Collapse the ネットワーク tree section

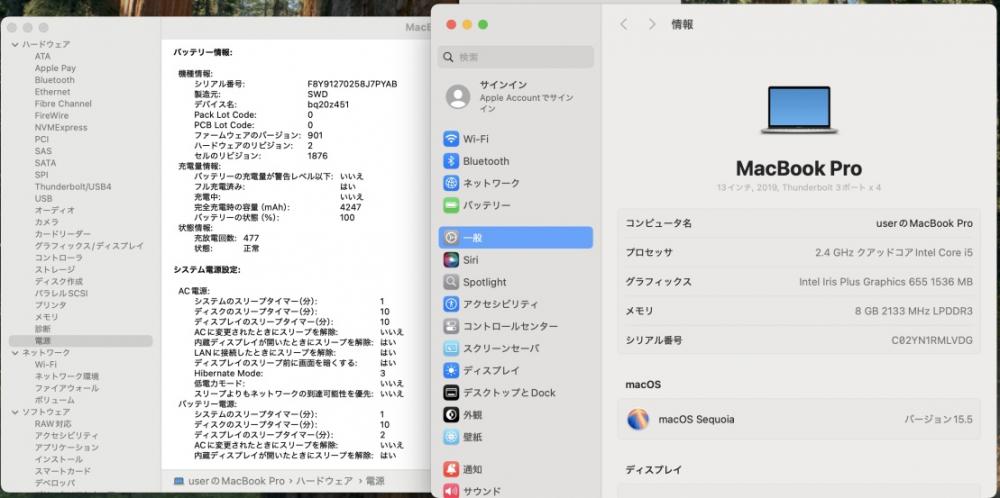click(15, 353)
